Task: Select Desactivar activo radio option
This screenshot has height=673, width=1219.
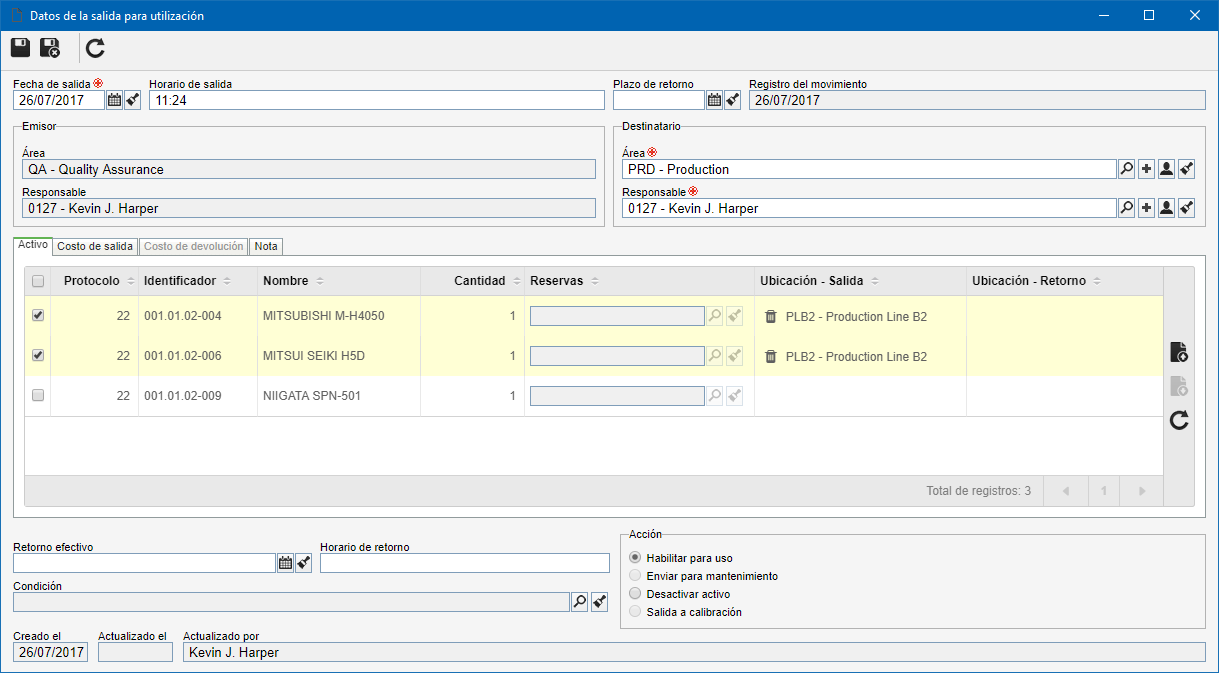Action: click(x=635, y=594)
